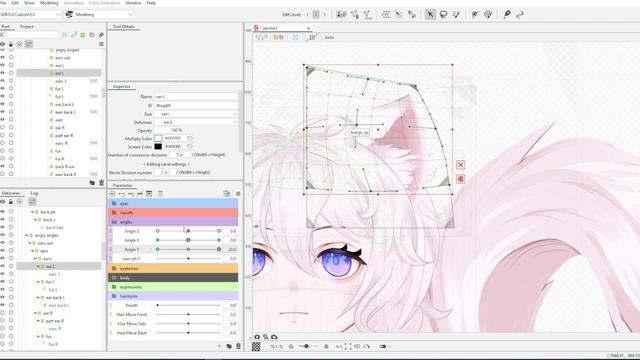Viewport: 640px width, 360px height.
Task: Delete the selected parameter via trash icon
Action: click(238, 346)
